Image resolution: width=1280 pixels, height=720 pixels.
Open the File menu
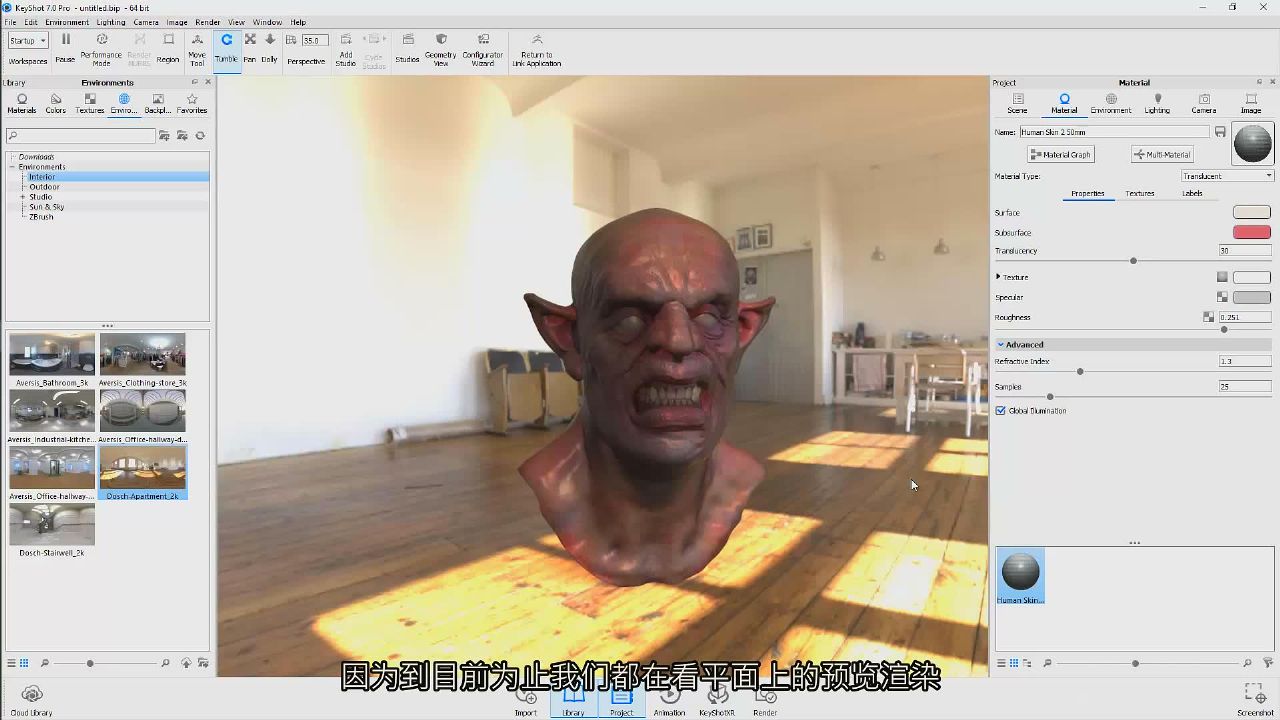pos(10,22)
